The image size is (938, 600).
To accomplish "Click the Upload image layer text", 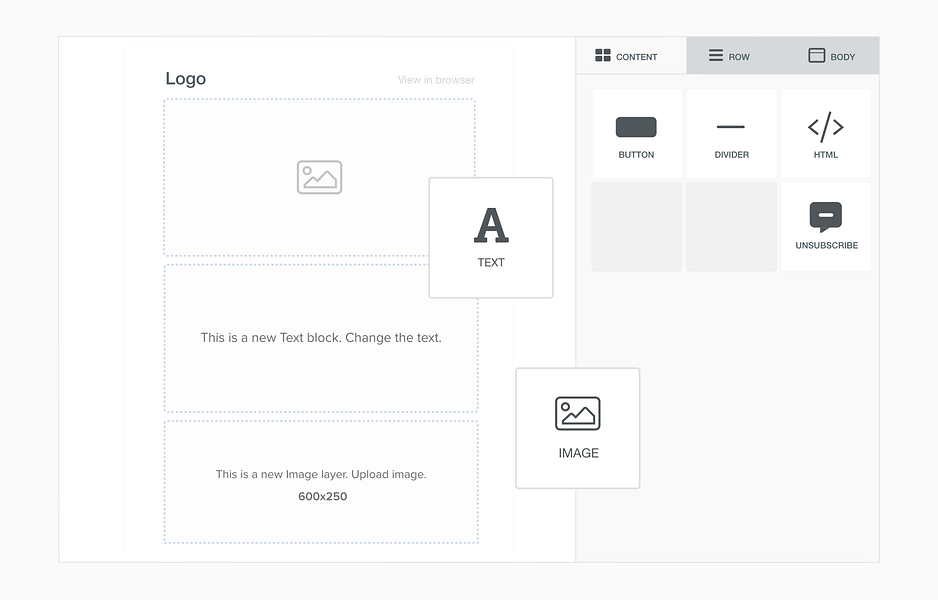I will tap(321, 474).
